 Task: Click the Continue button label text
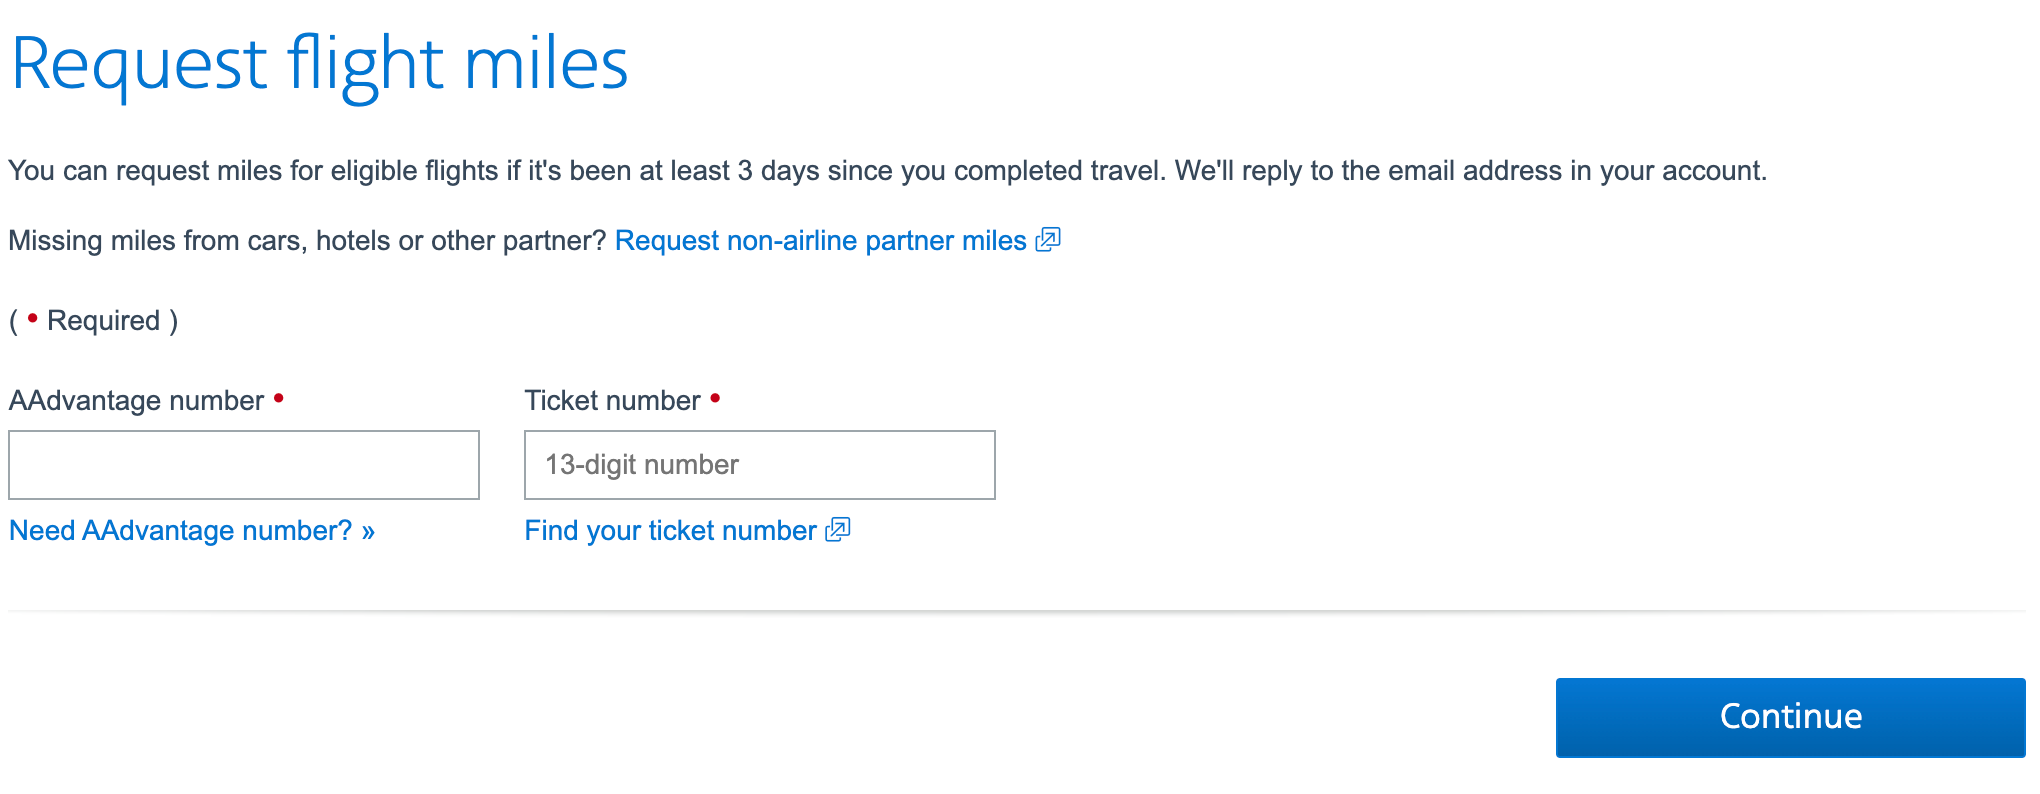click(1789, 716)
